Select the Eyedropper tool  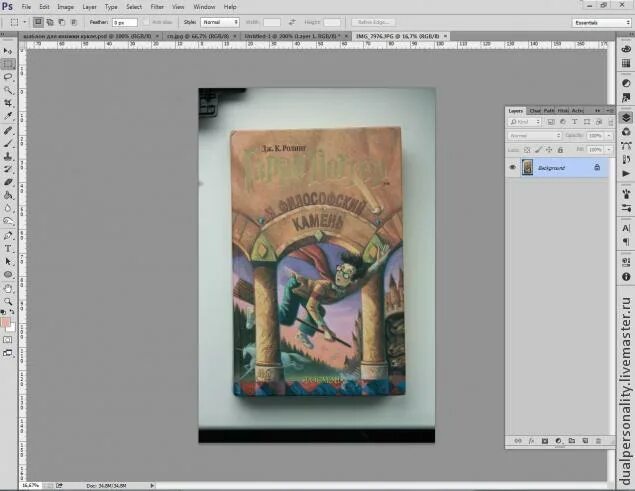(x=8, y=116)
